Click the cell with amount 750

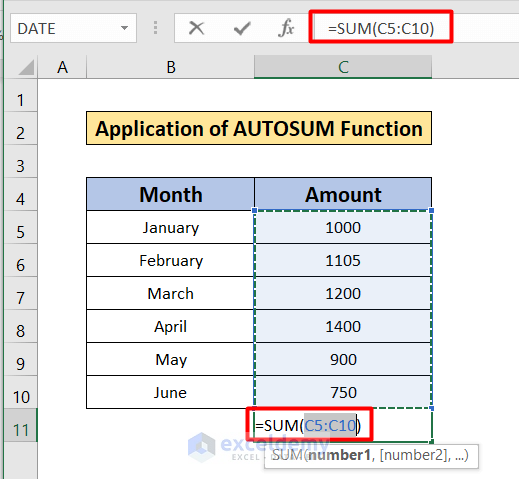pos(343,392)
